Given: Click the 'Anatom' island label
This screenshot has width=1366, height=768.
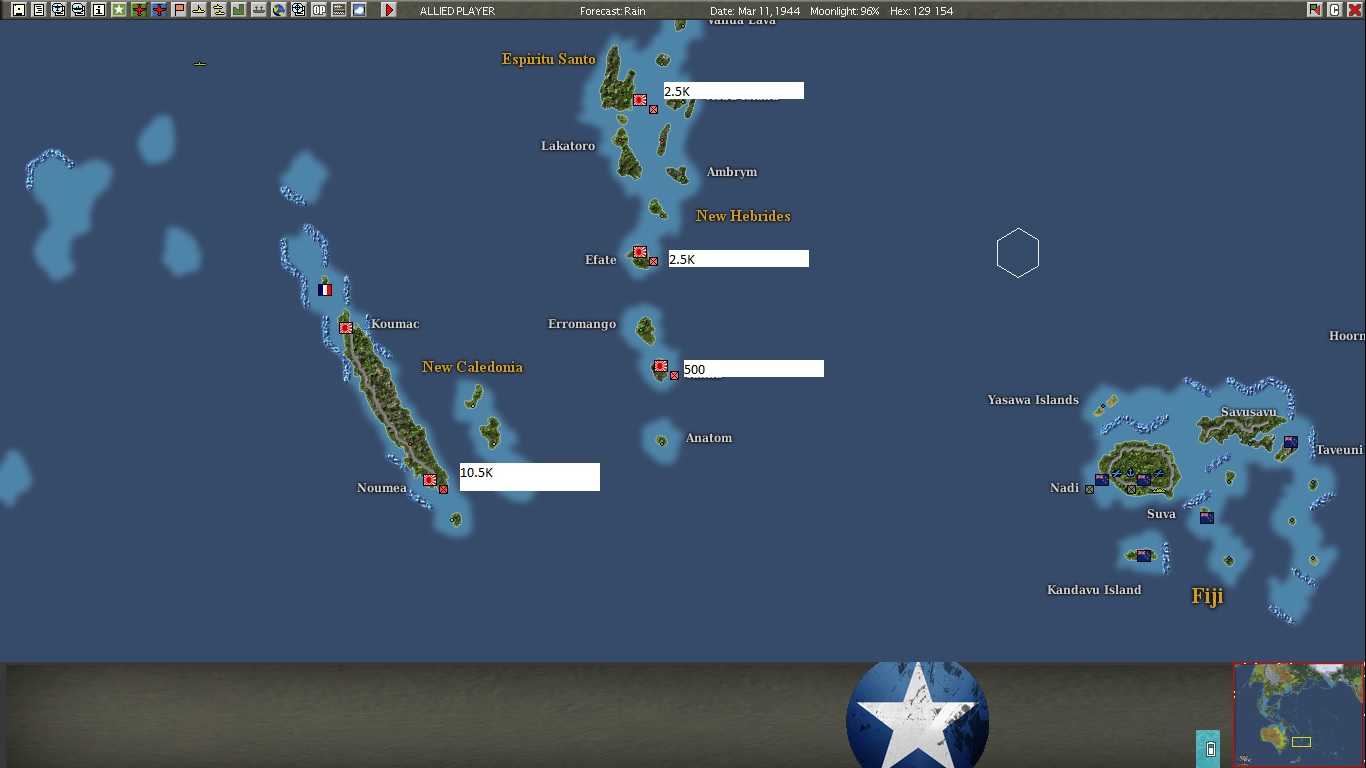Looking at the screenshot, I should tap(709, 438).
